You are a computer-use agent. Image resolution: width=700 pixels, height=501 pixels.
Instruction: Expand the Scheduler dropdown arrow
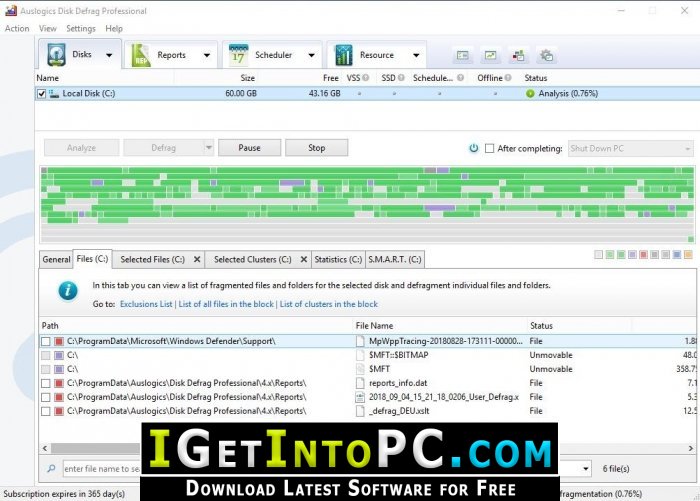(311, 55)
